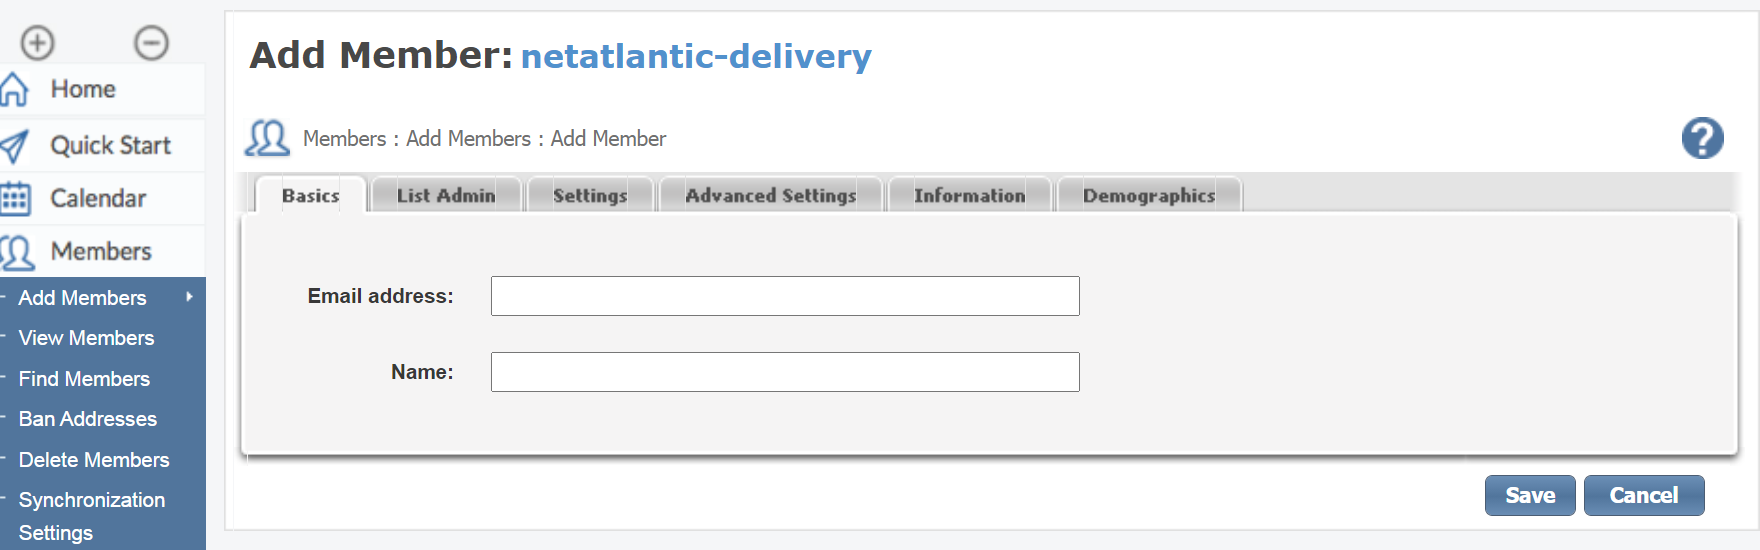This screenshot has height=550, width=1760.
Task: Click the Home house icon
Action: (x=14, y=89)
